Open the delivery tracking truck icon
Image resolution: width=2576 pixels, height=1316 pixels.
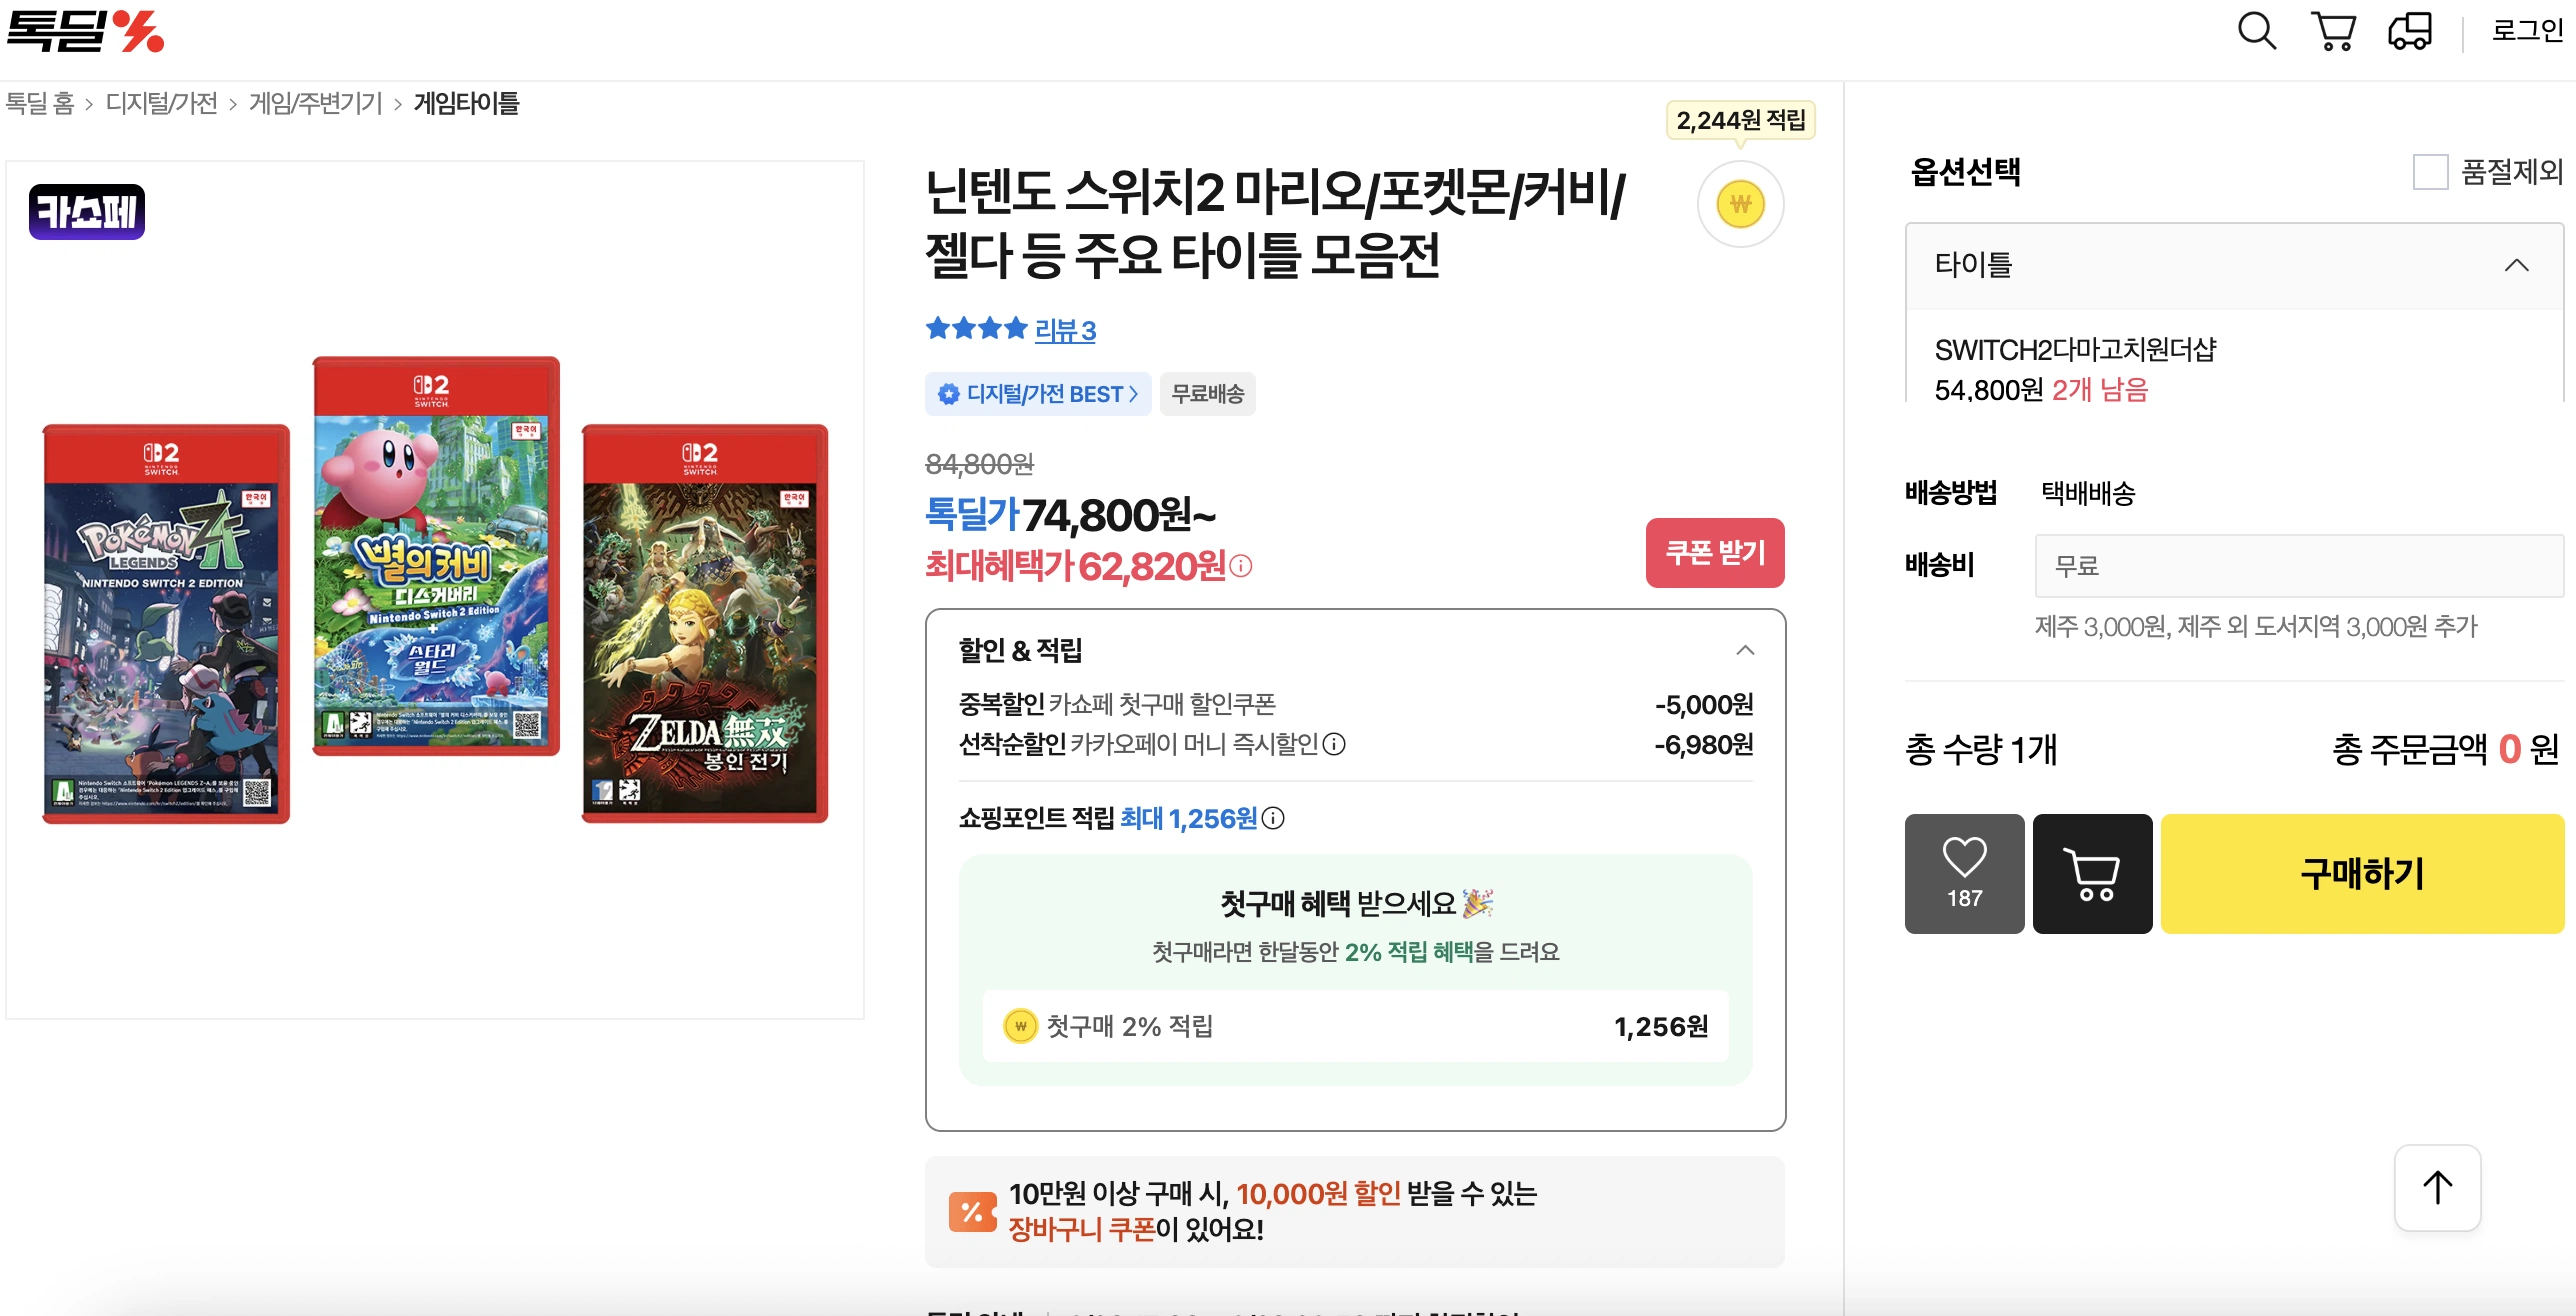(x=2410, y=31)
